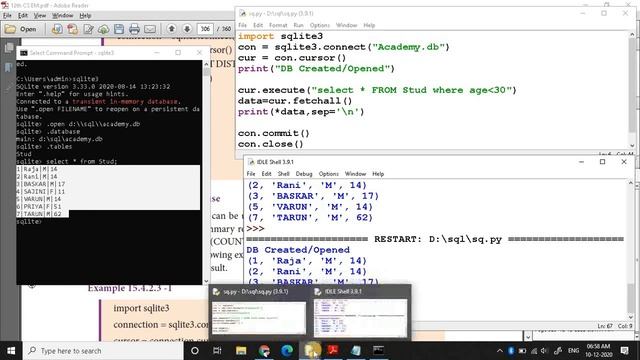
Task: Open Google Chrome from the taskbar
Action: 264,351
